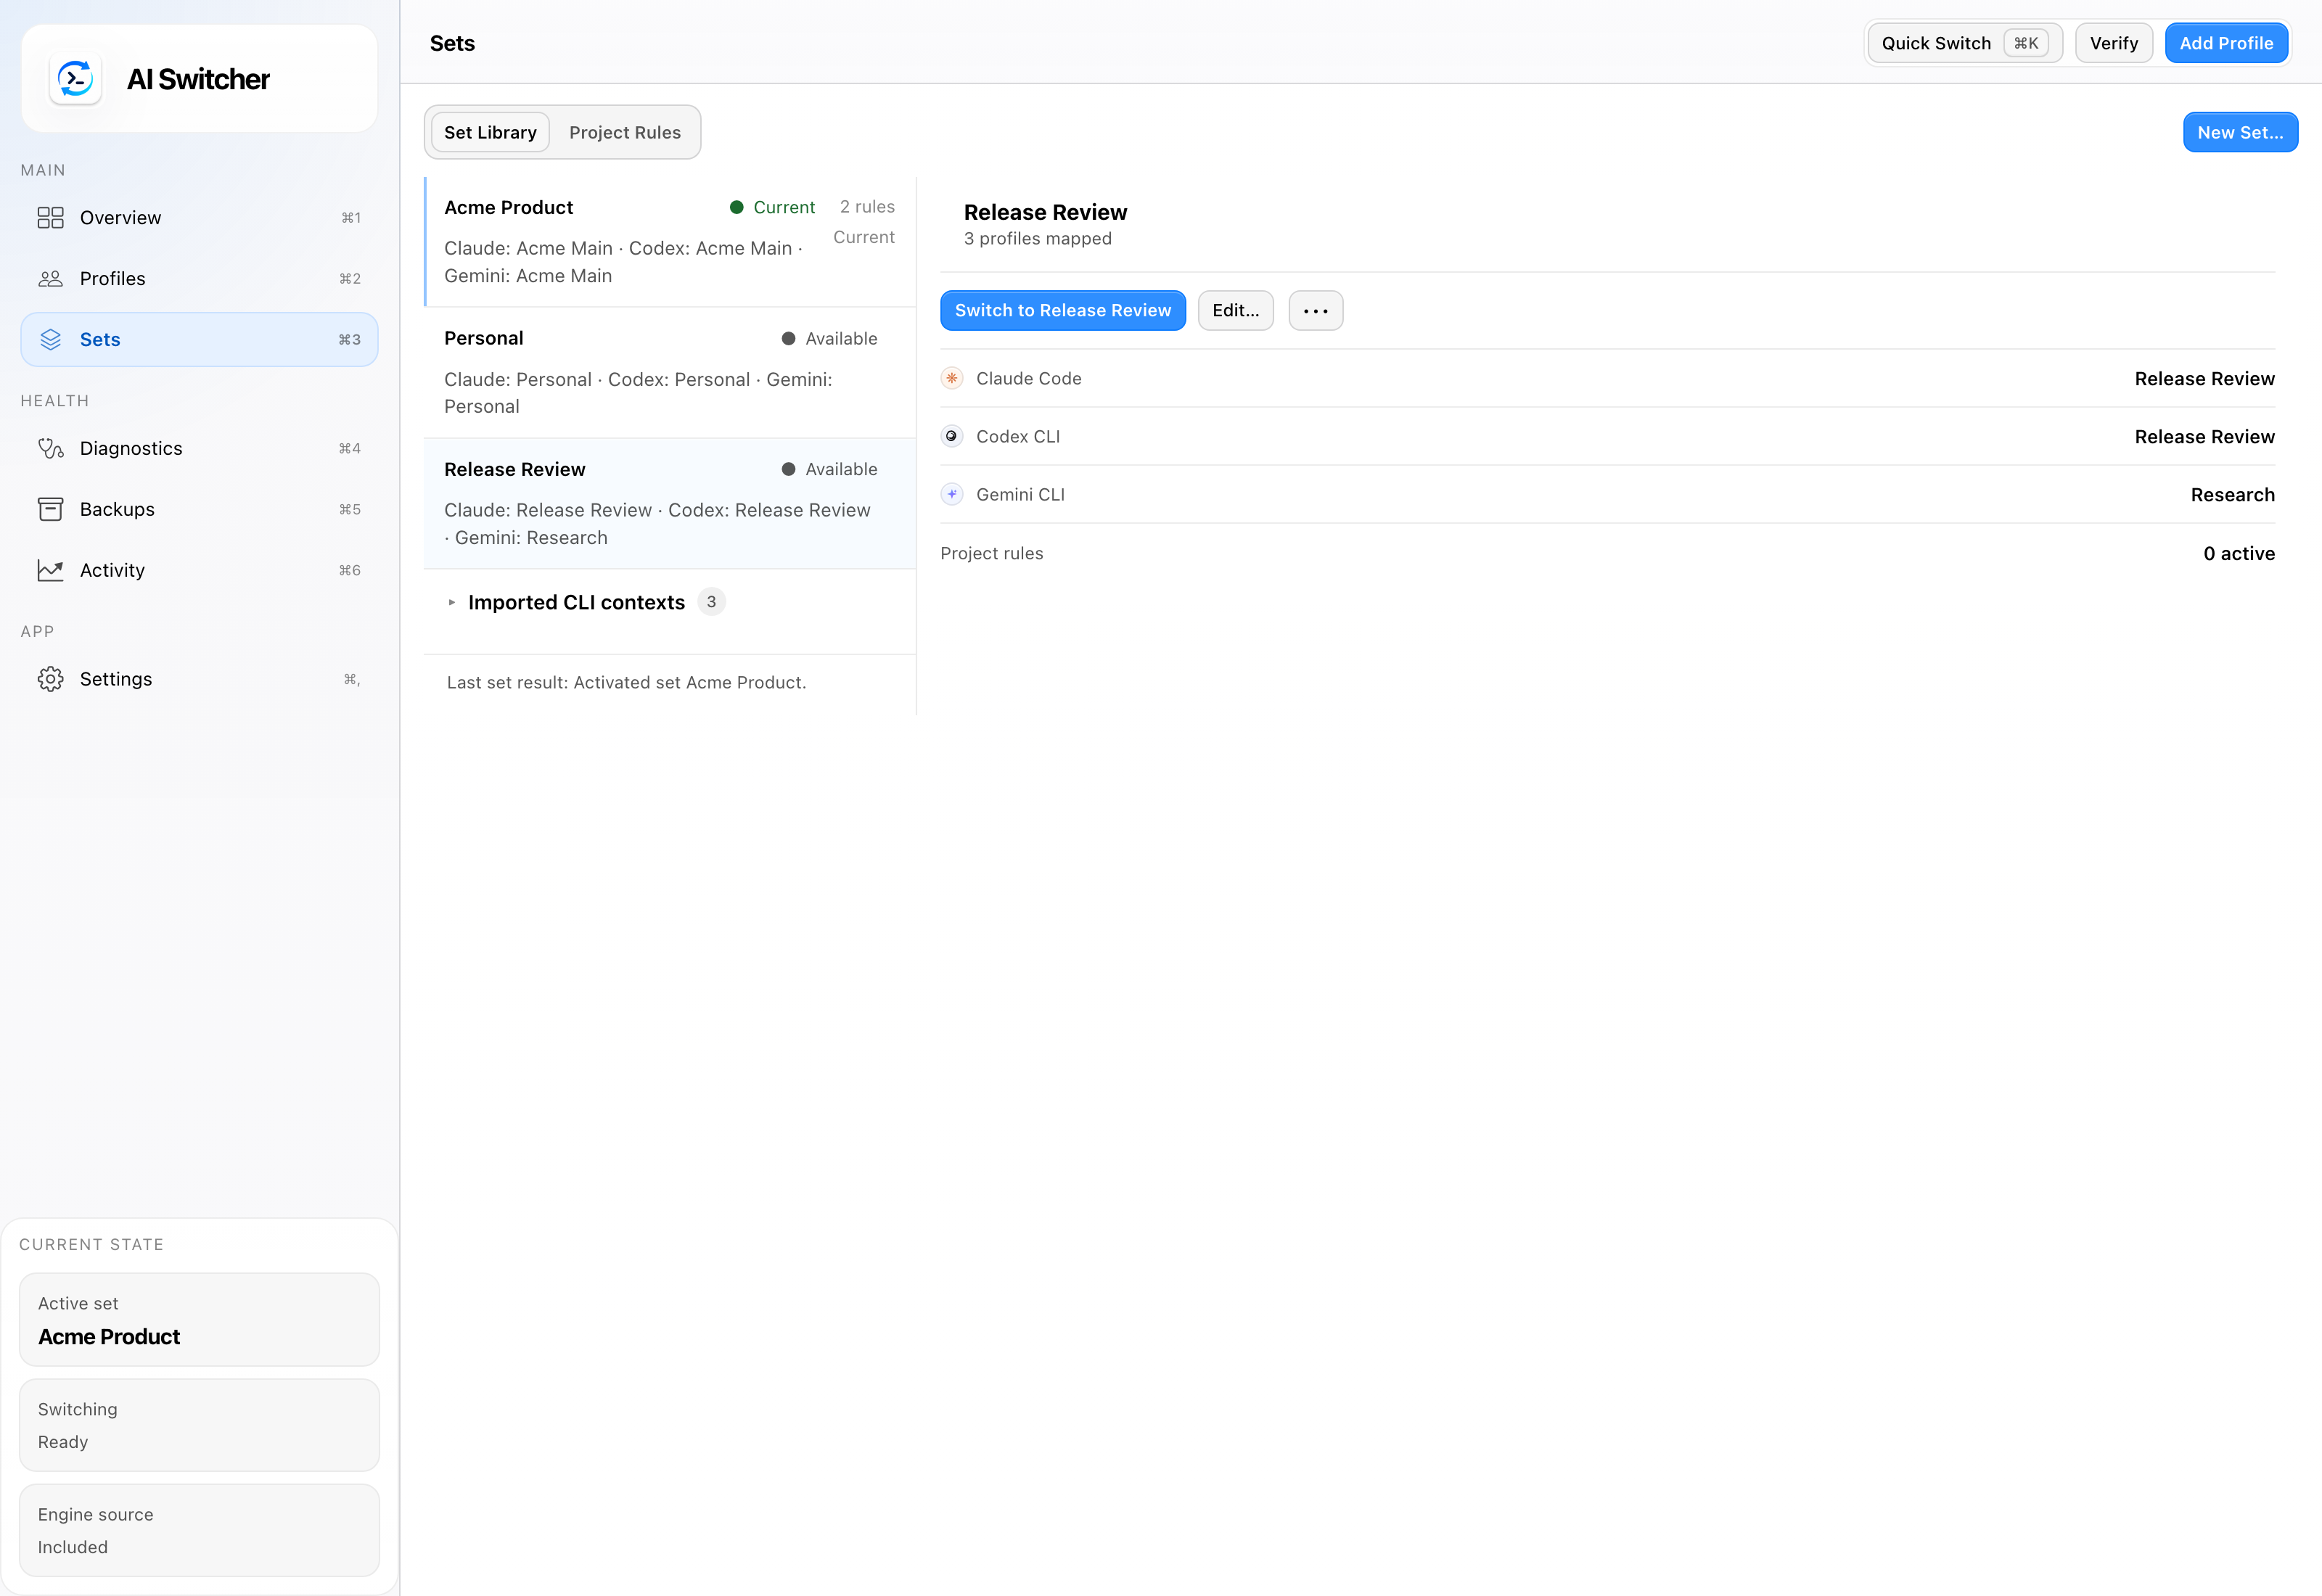Viewport: 2322px width, 1596px height.
Task: Click the Edit... button for Release Review
Action: (1236, 311)
